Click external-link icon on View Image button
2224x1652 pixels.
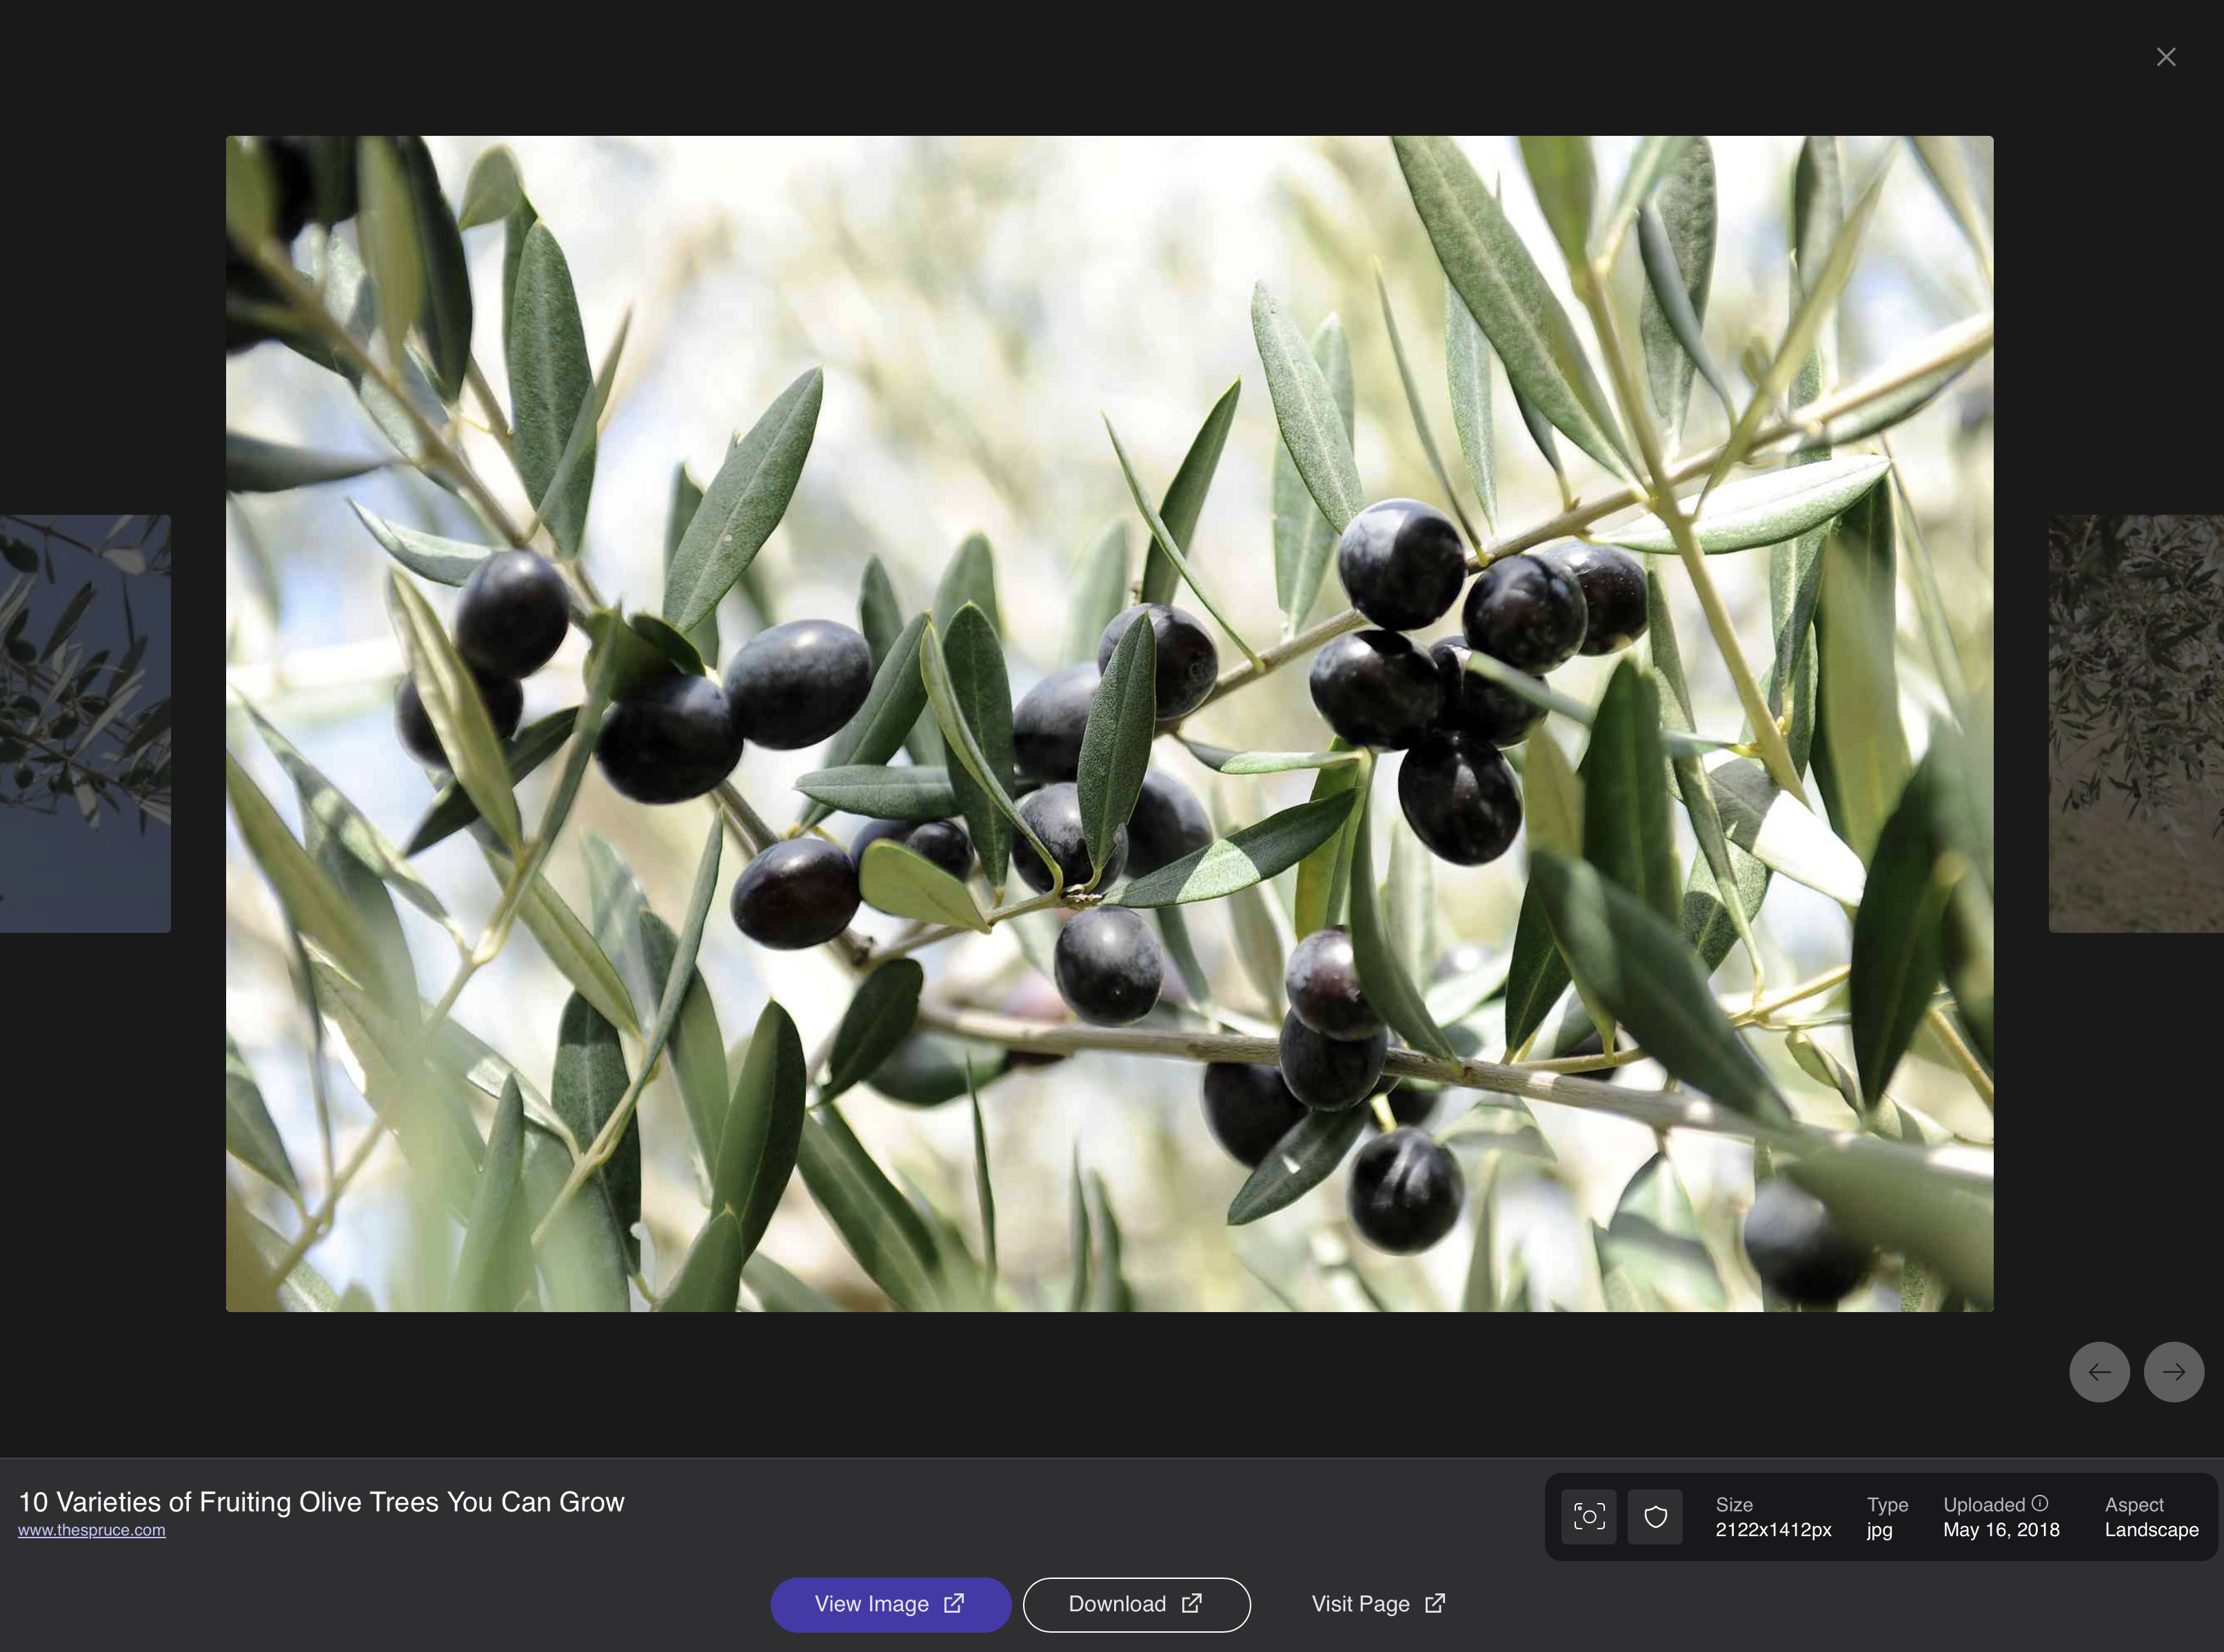pos(954,1603)
